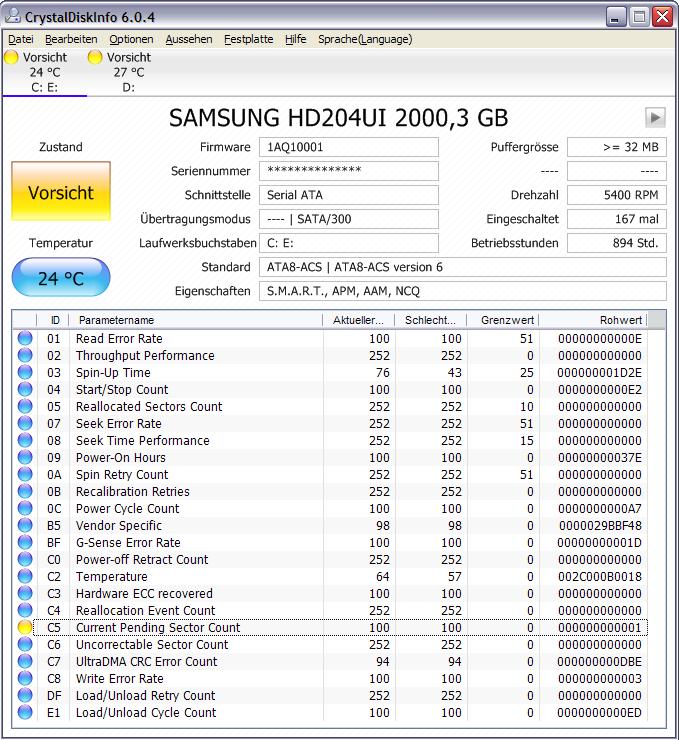Click the blue status icon for Reallocated Sectors Count
Viewport: 679px width, 740px height.
[25, 406]
